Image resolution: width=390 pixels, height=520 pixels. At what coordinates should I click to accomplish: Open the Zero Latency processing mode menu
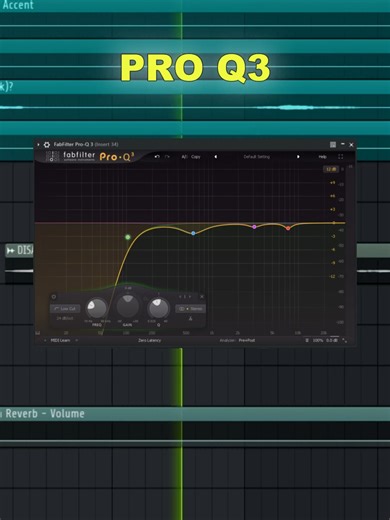coord(149,340)
